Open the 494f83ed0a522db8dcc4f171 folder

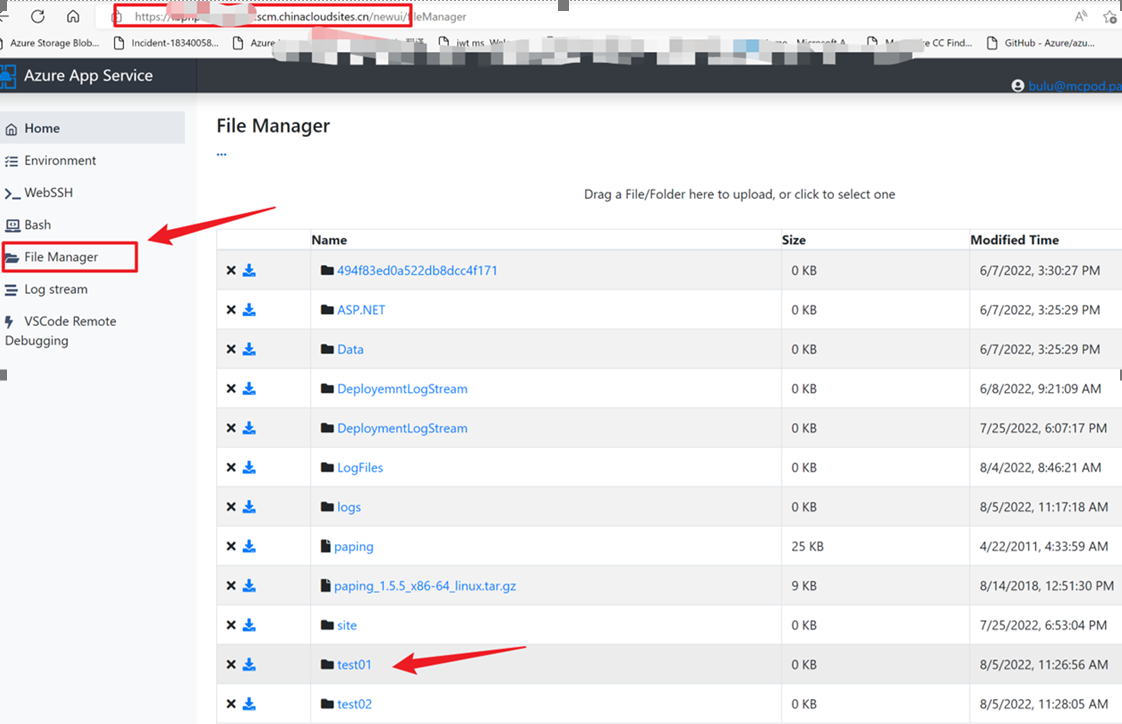[x=417, y=270]
